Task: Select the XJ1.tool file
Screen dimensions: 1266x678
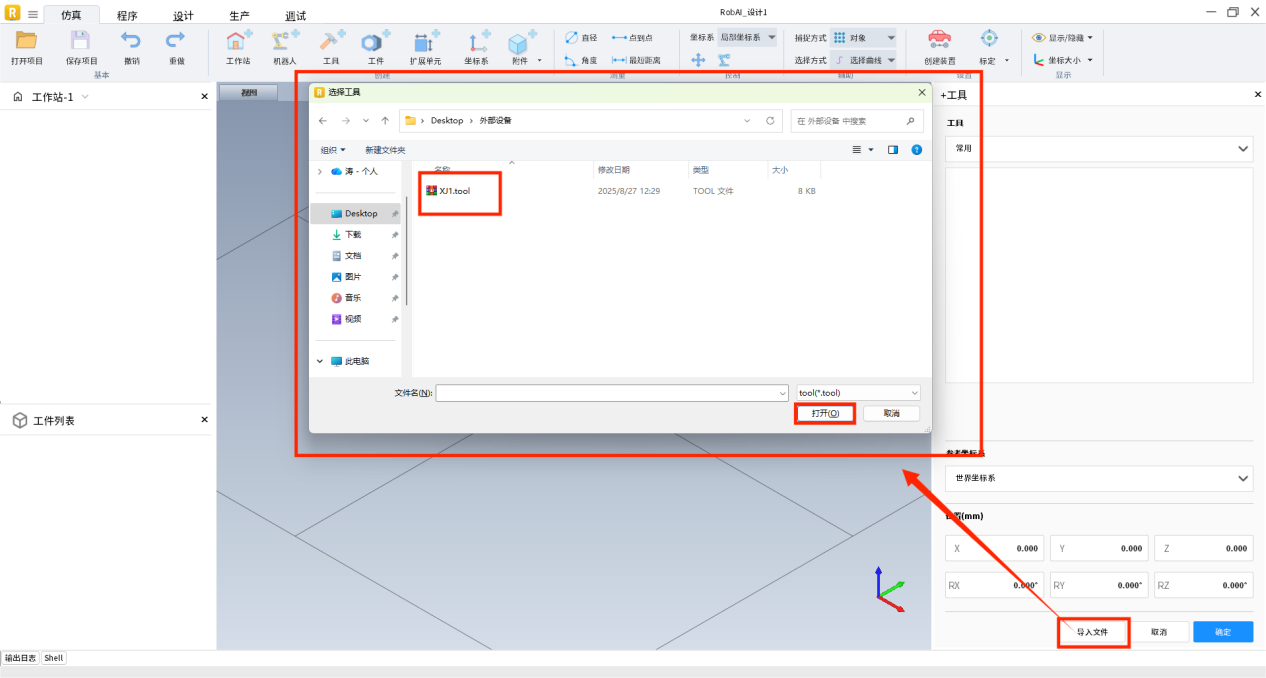Action: tap(454, 191)
